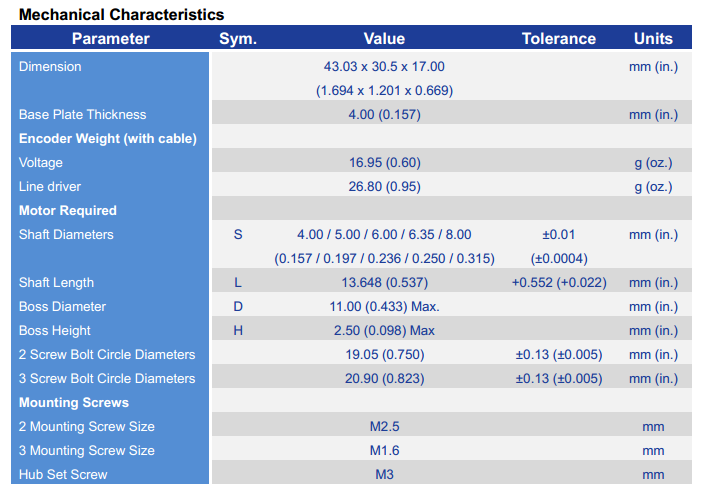
Task: Click the Parameter column header
Action: tap(110, 39)
